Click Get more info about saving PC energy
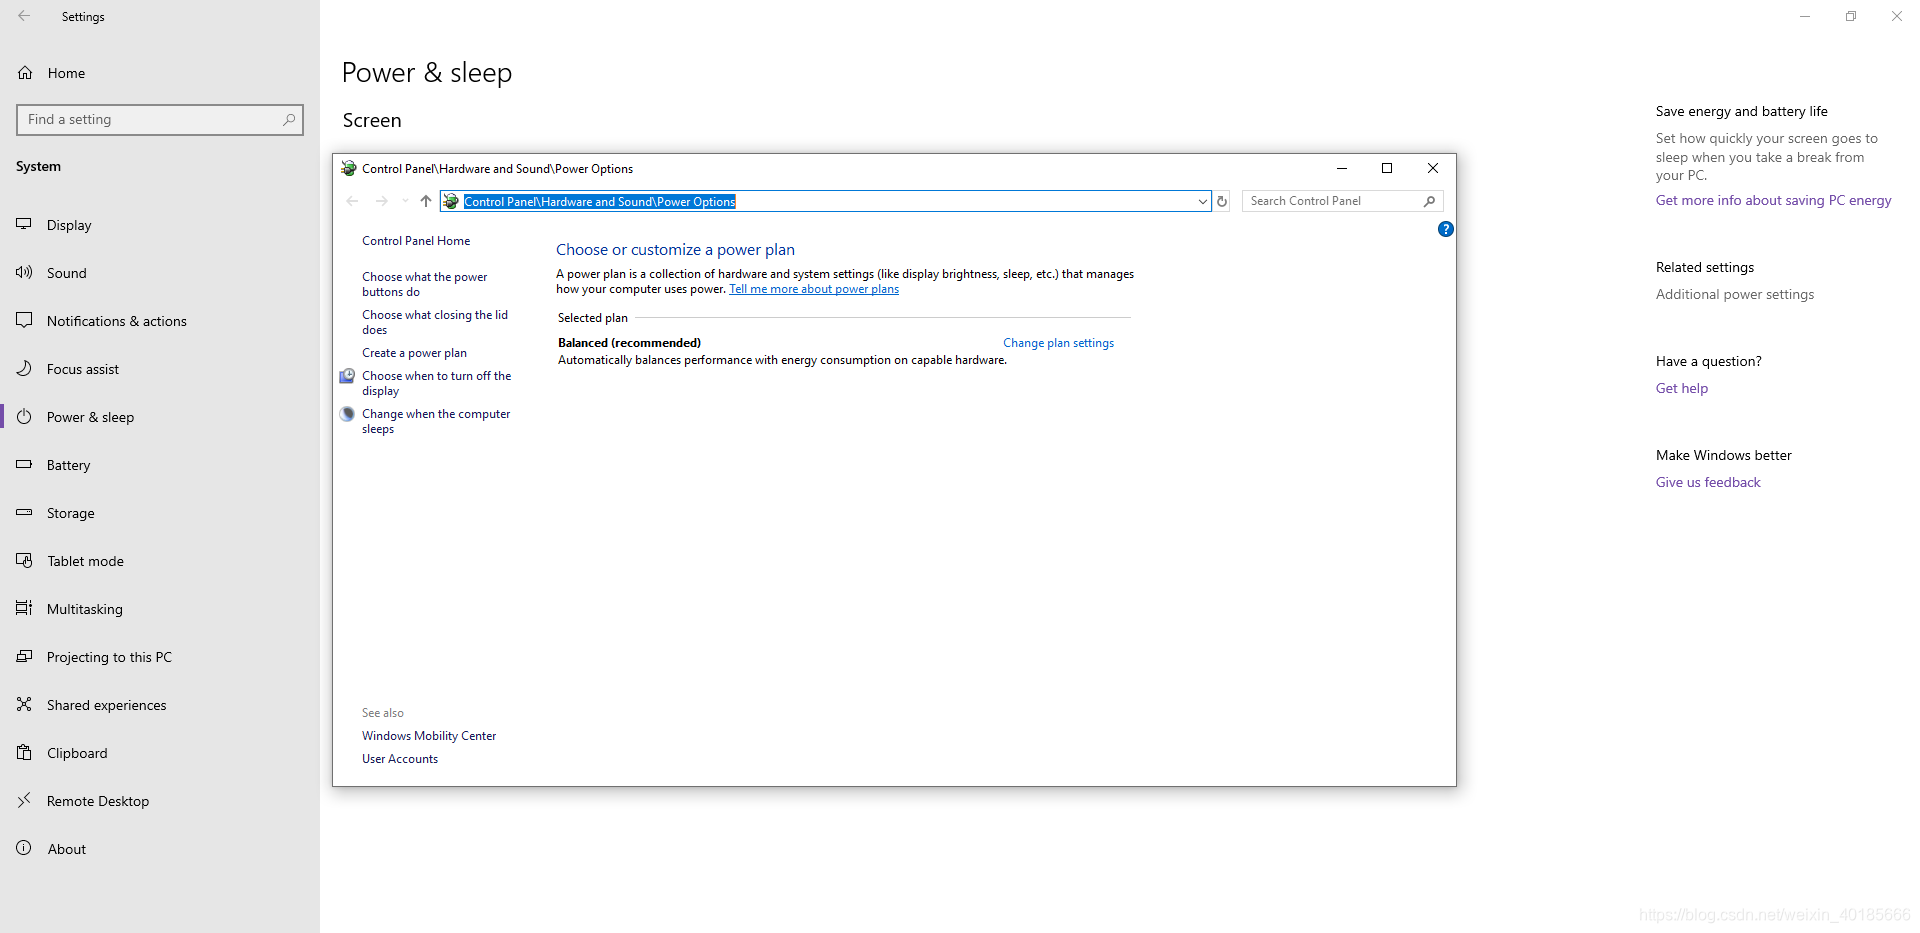The image size is (1920, 933). click(x=1773, y=200)
